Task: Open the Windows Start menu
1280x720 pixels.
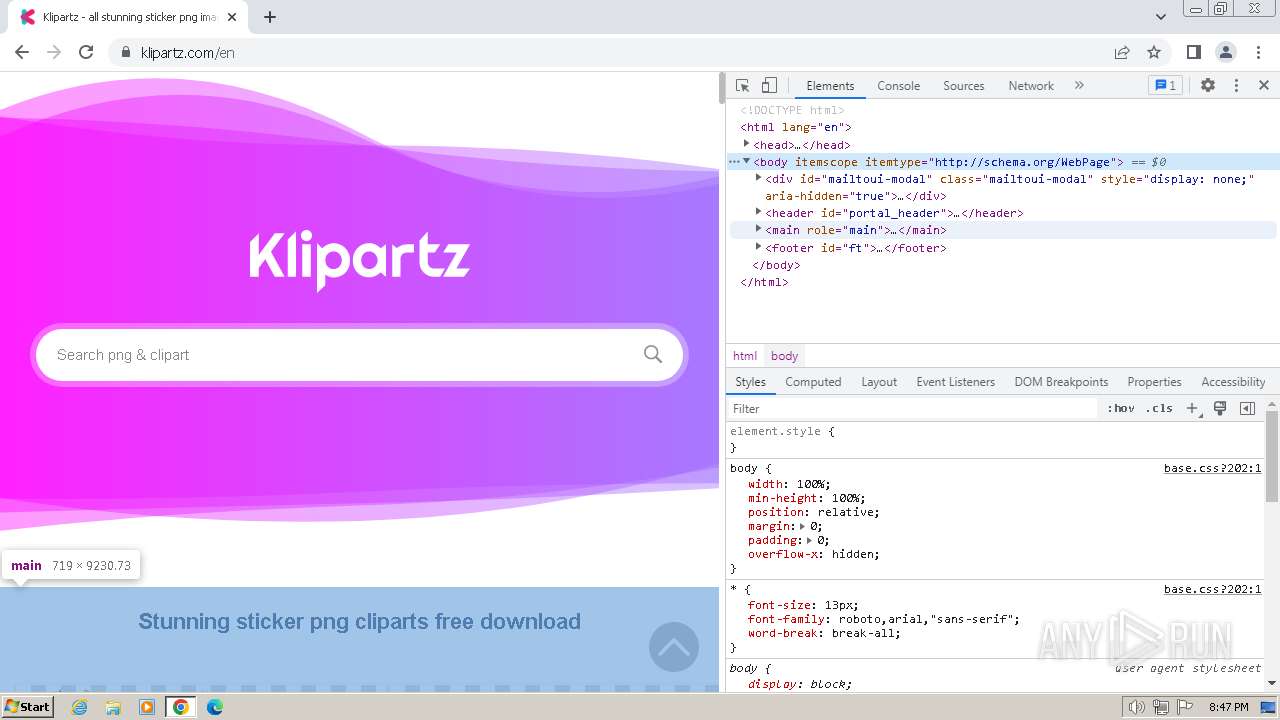Action: [x=28, y=707]
